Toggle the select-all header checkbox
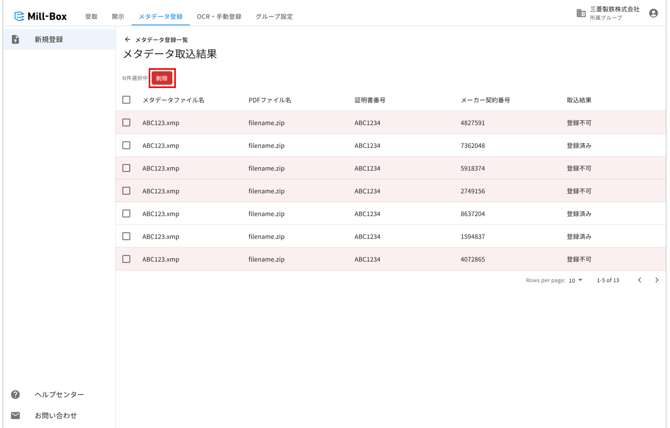This screenshot has width=670, height=428. coord(126,100)
